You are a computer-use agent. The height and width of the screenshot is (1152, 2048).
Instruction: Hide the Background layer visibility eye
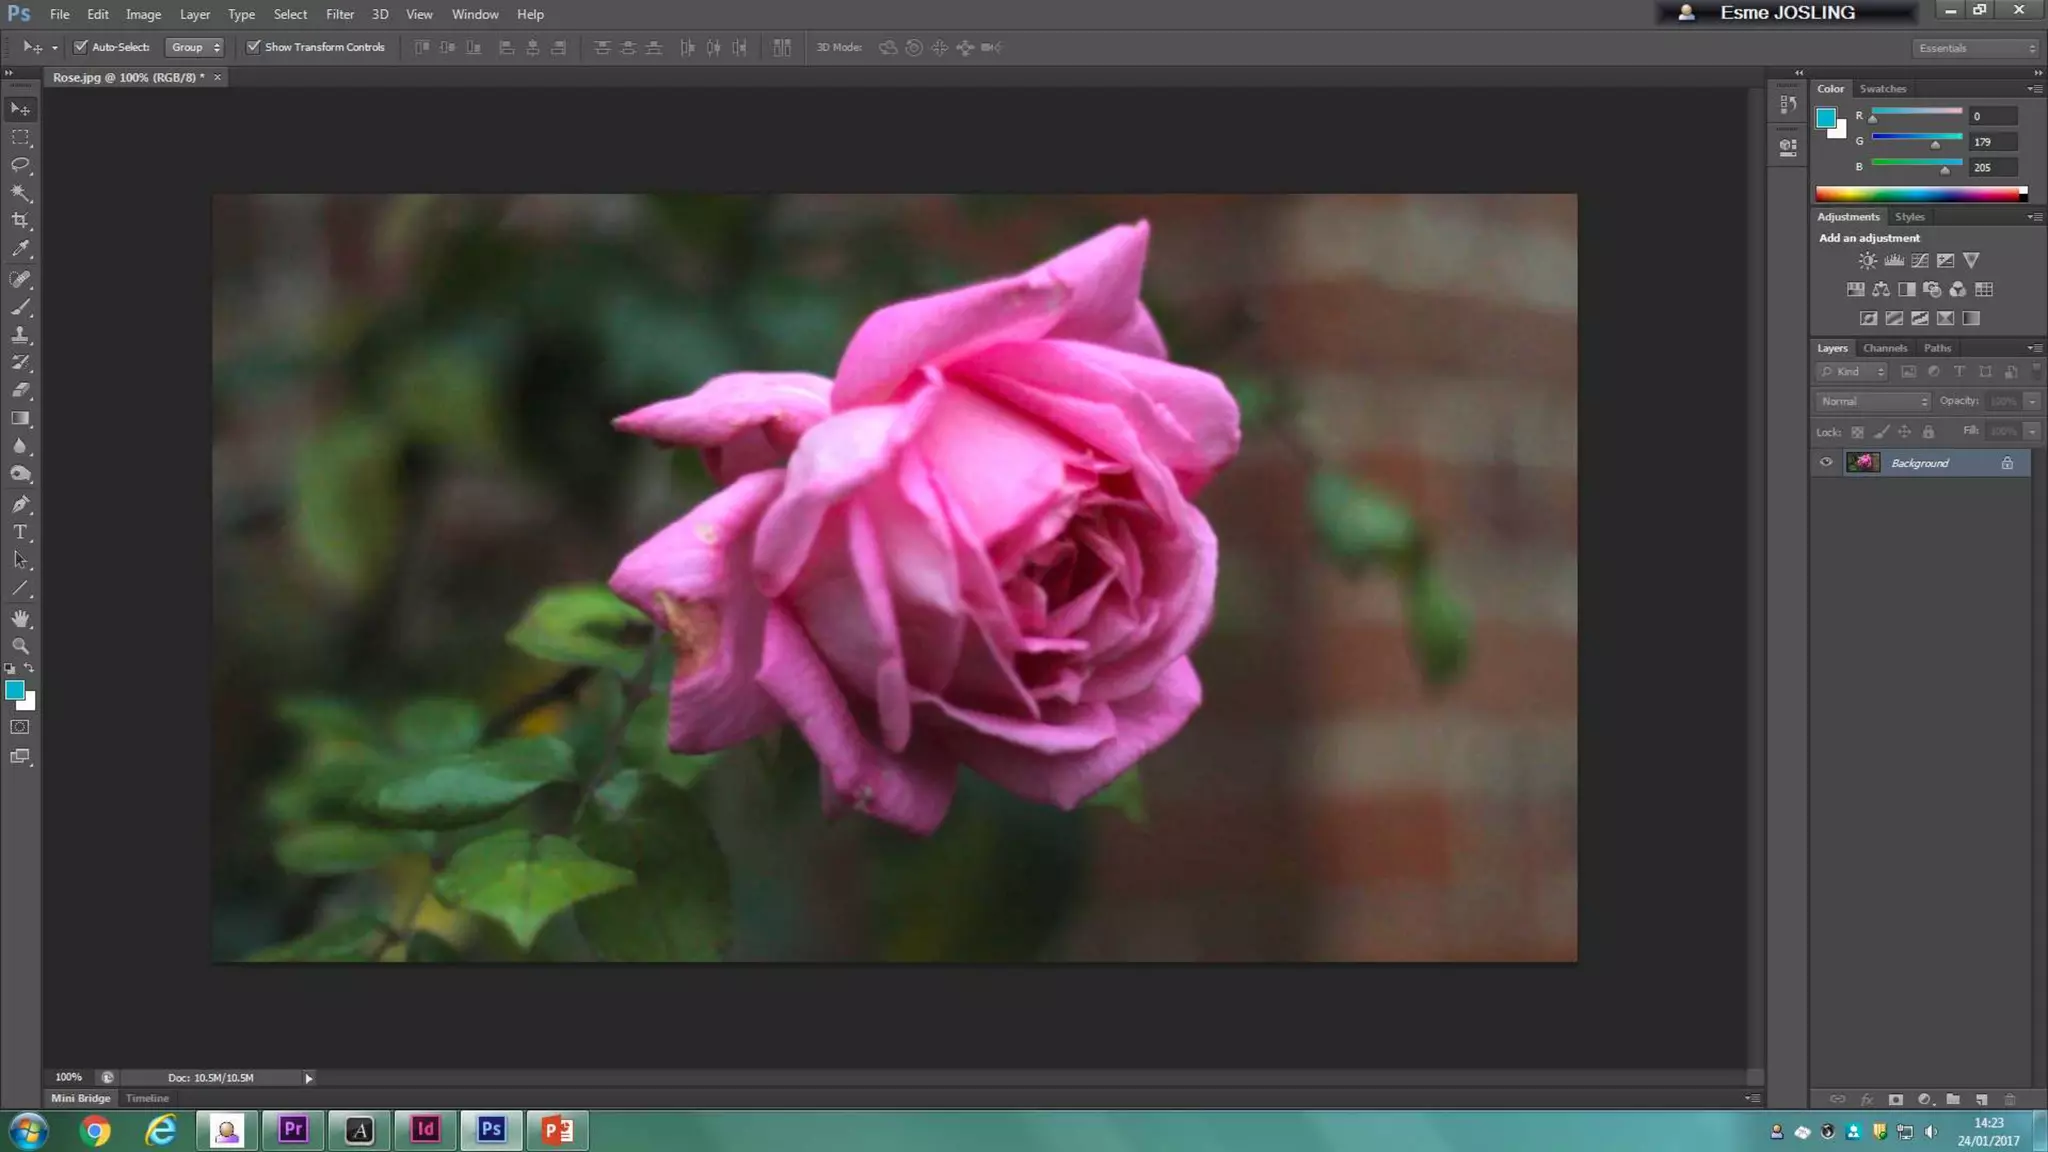1826,462
